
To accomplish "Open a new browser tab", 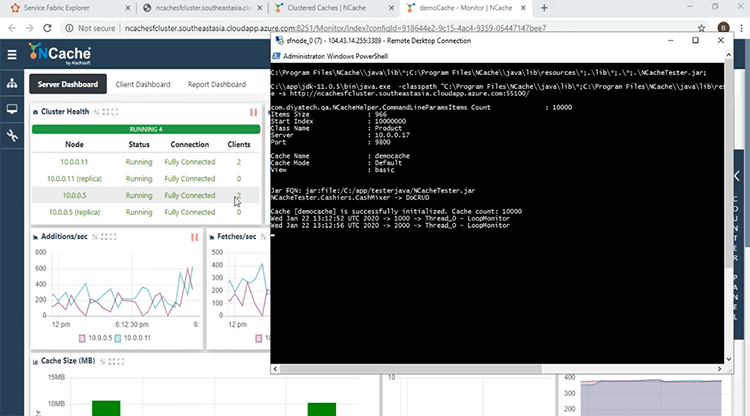I will pos(544,8).
